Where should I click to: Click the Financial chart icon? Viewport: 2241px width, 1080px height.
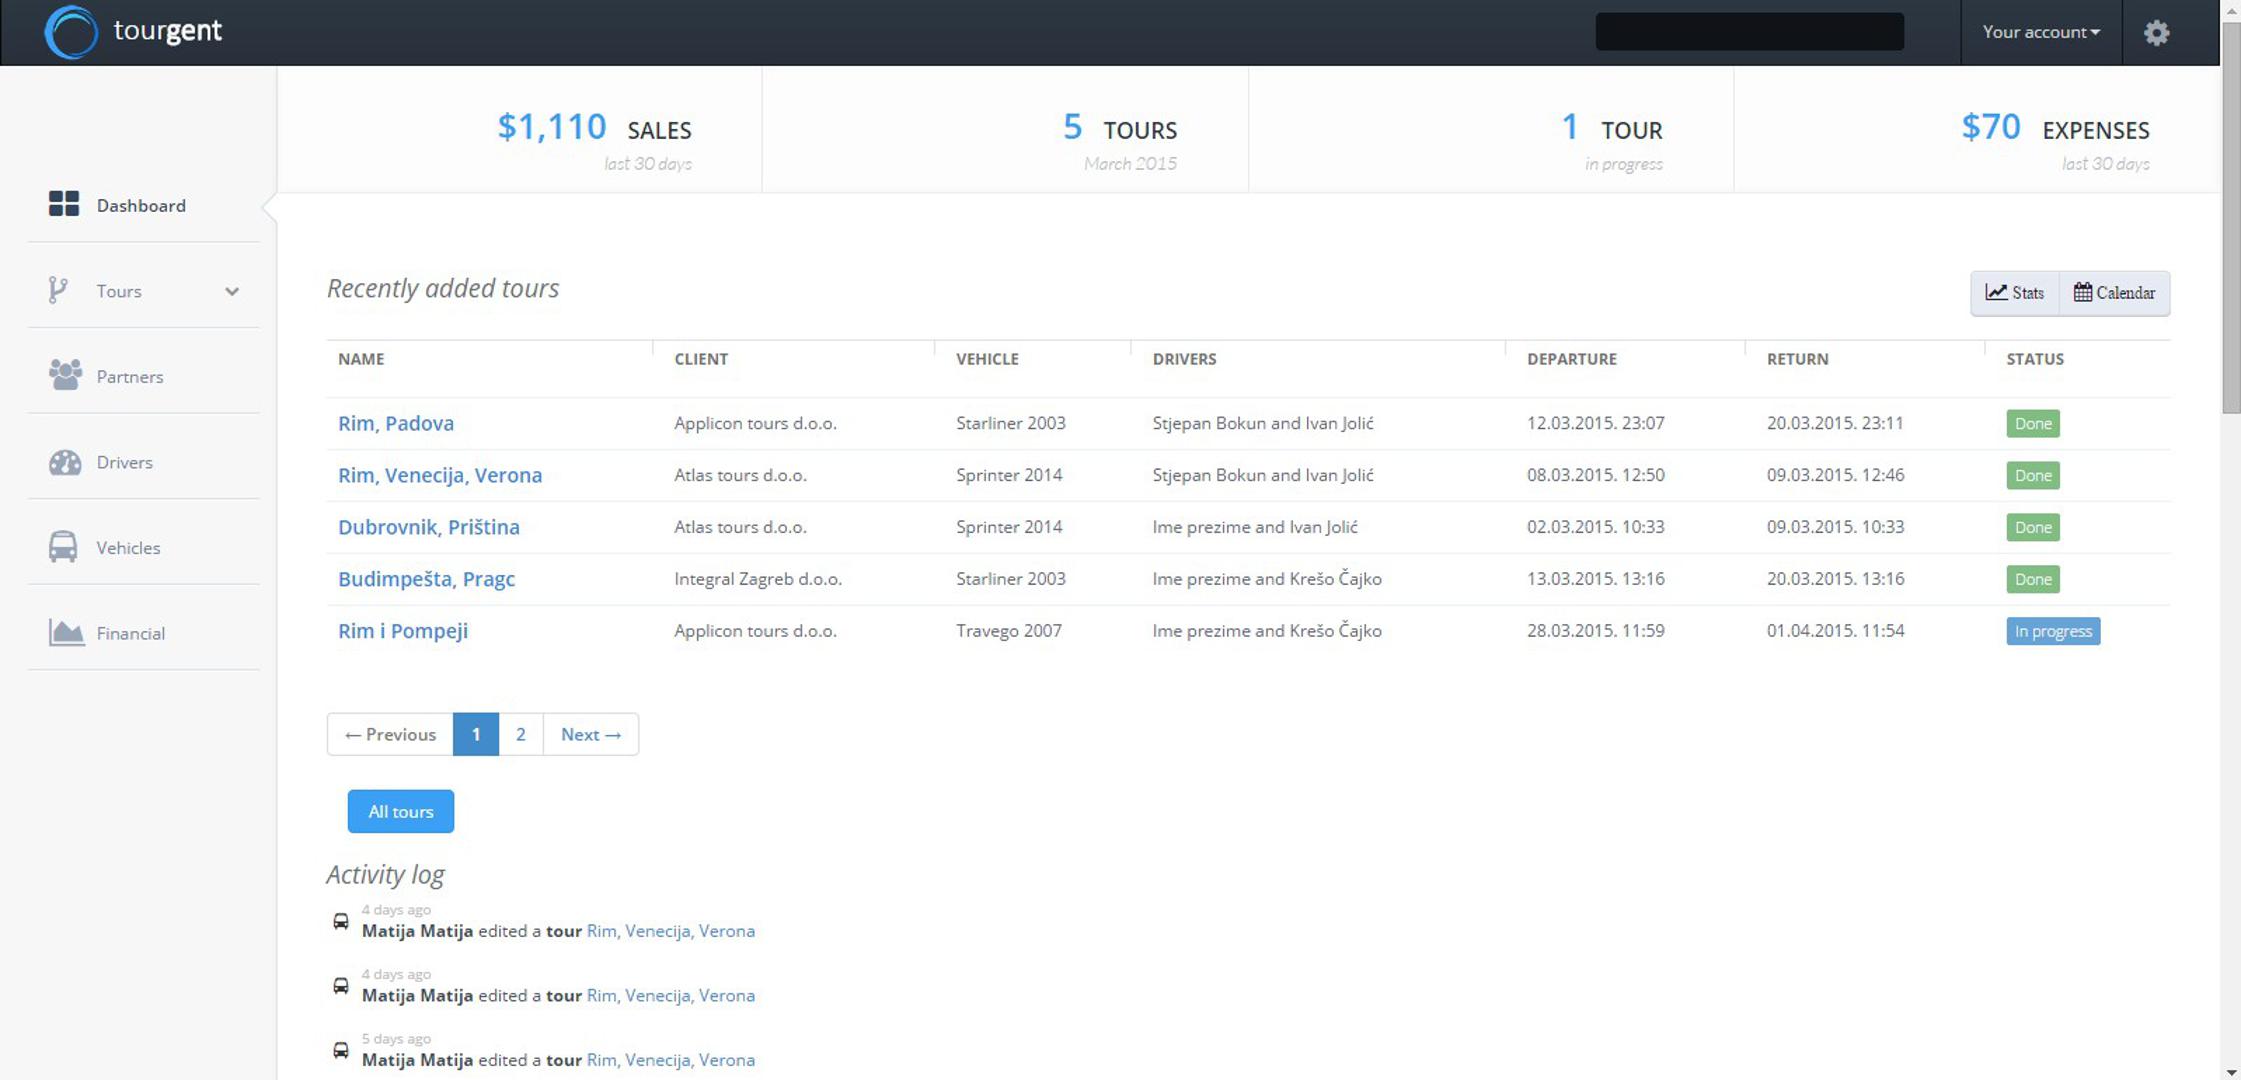coord(66,632)
